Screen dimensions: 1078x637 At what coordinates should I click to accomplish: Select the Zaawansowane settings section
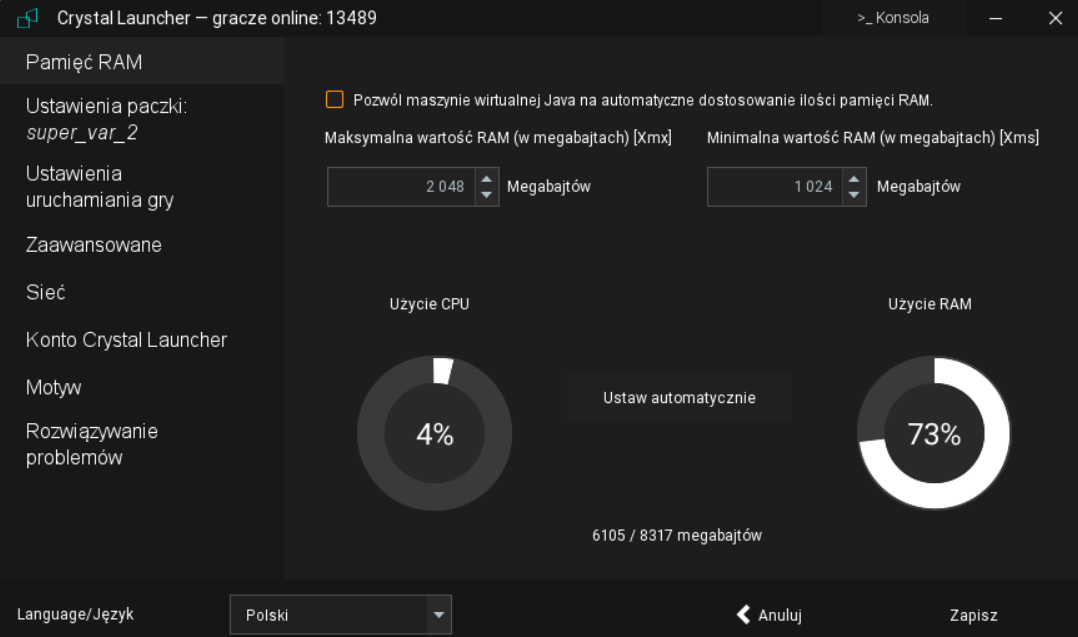pos(93,245)
